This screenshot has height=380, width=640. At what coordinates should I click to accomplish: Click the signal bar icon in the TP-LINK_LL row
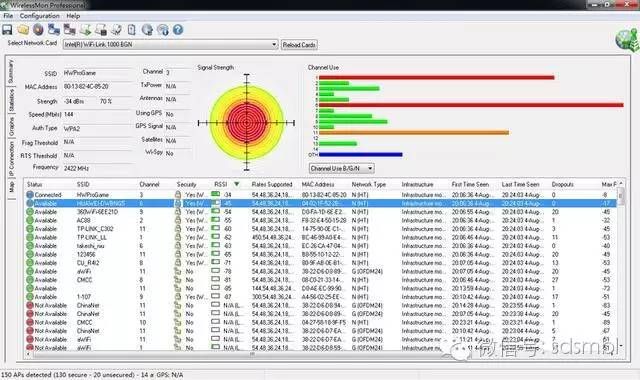[216, 237]
